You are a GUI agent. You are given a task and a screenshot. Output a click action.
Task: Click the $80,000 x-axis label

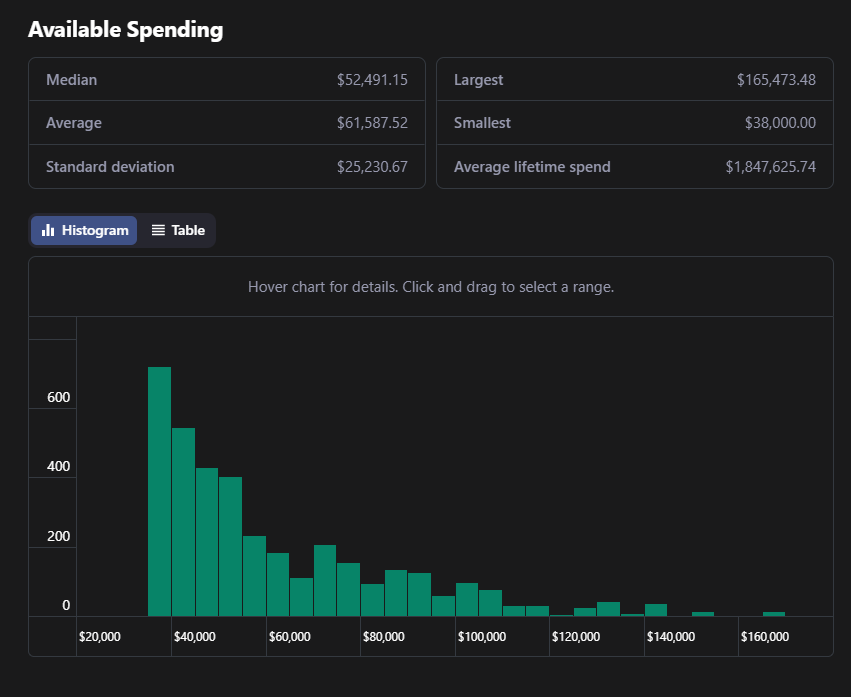pyautogui.click(x=383, y=637)
